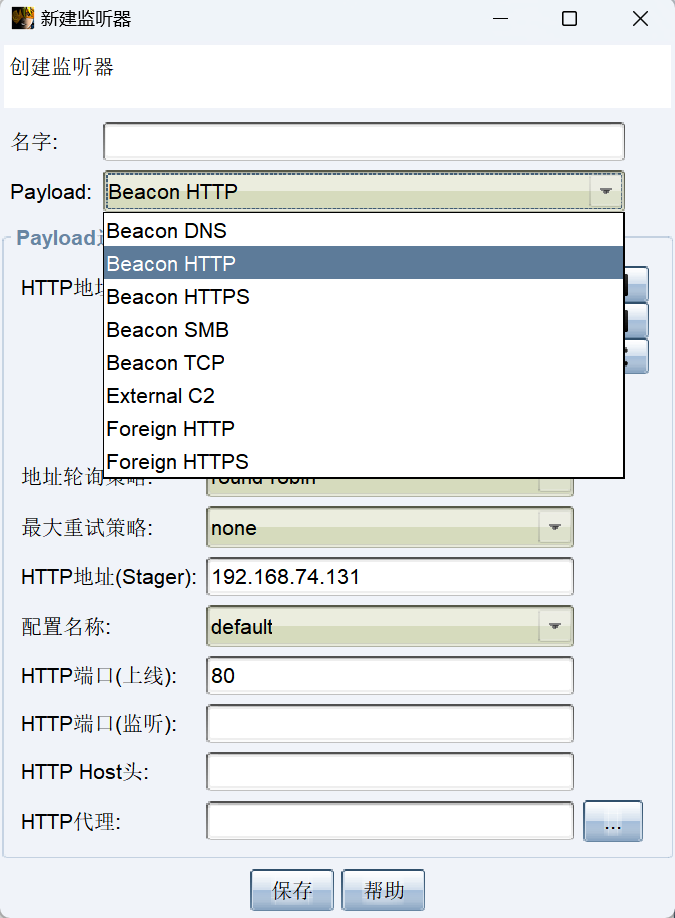Click the Cobalt Strike window title icon
This screenshot has width=675, height=918.
point(22,18)
